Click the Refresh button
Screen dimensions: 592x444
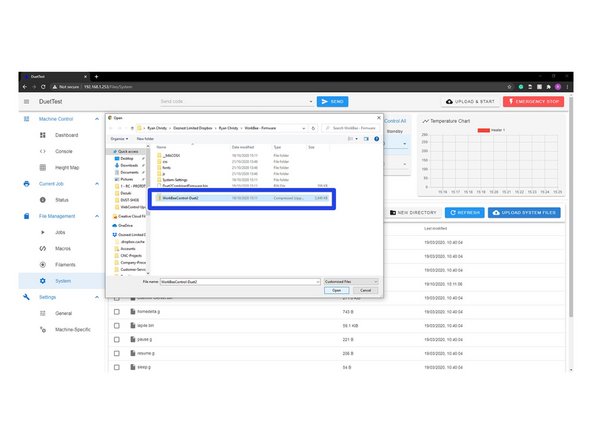(x=465, y=213)
